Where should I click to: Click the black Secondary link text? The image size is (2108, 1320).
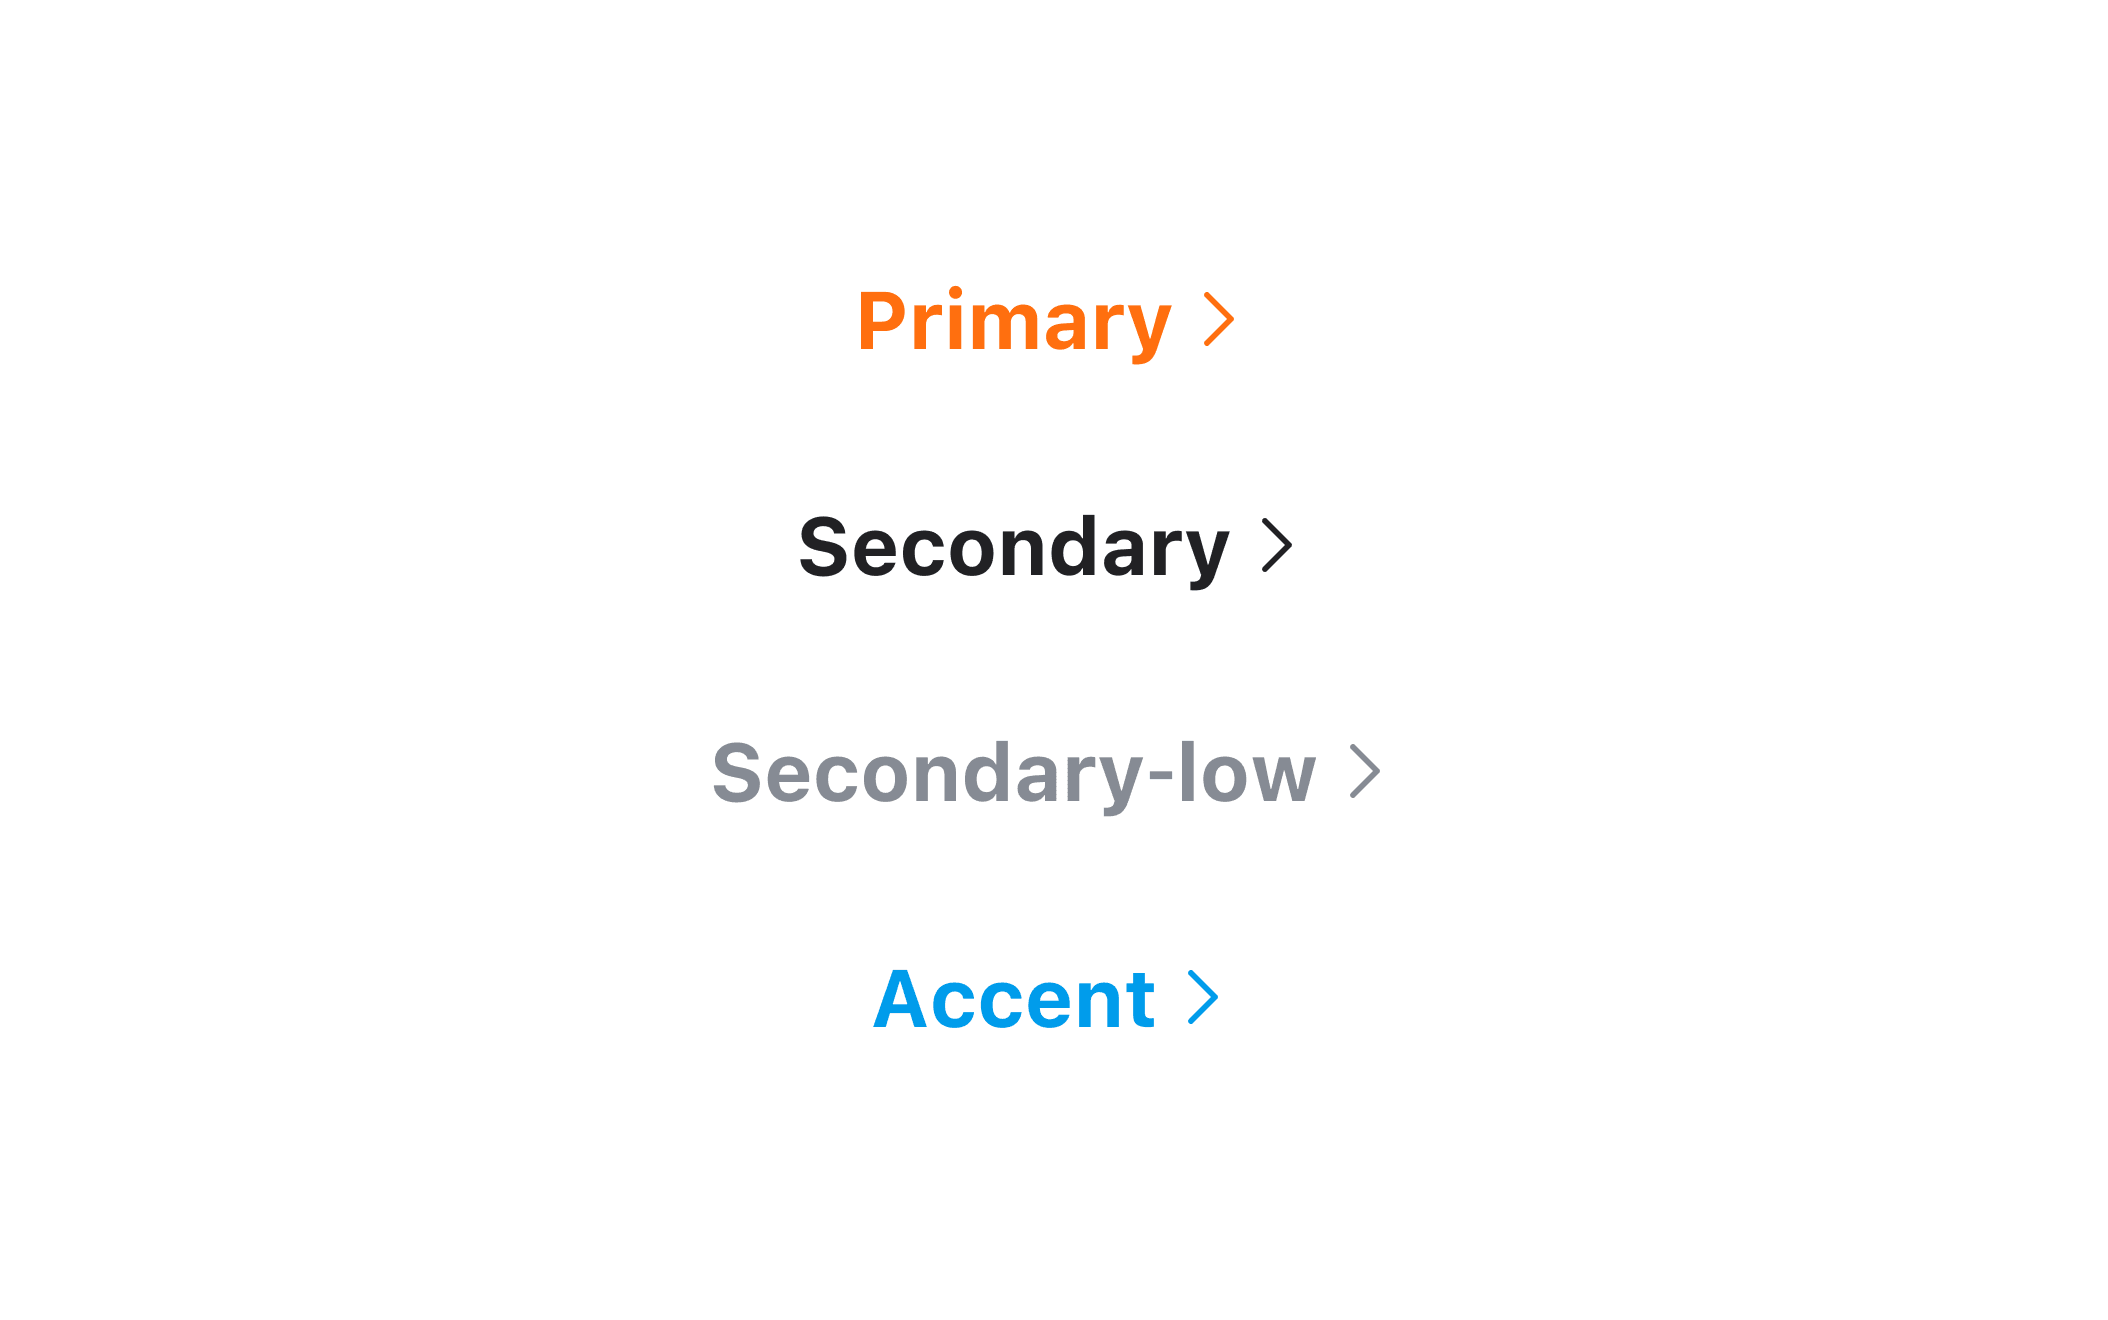[x=1013, y=548]
